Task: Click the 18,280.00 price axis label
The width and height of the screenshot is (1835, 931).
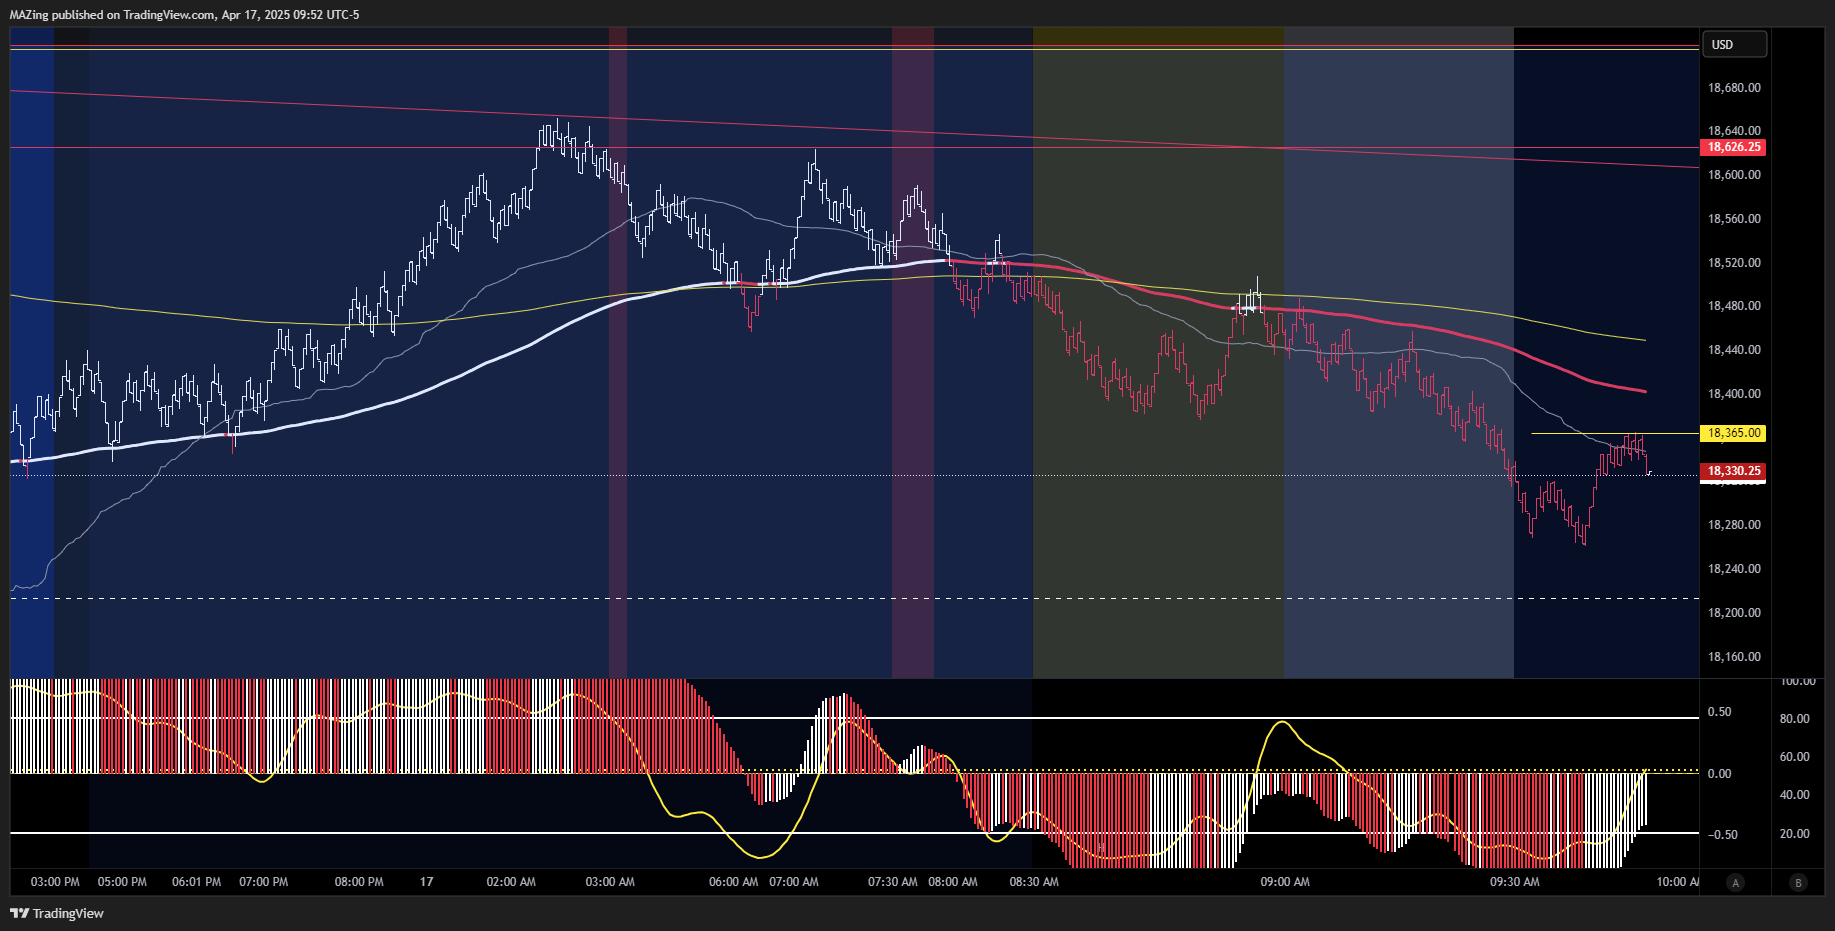Action: click(x=1734, y=525)
